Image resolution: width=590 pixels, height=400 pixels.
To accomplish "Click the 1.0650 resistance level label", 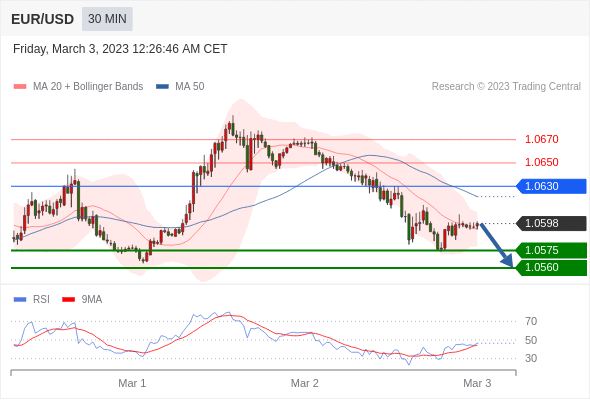I will tap(541, 162).
